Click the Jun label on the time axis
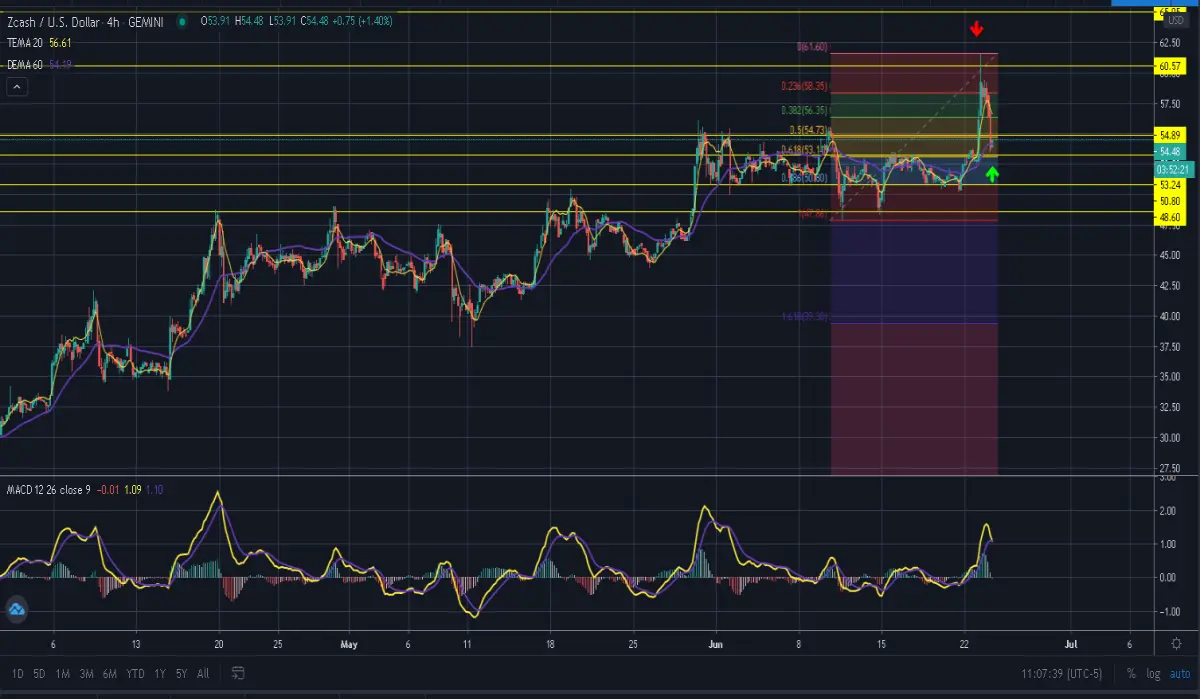 point(716,645)
